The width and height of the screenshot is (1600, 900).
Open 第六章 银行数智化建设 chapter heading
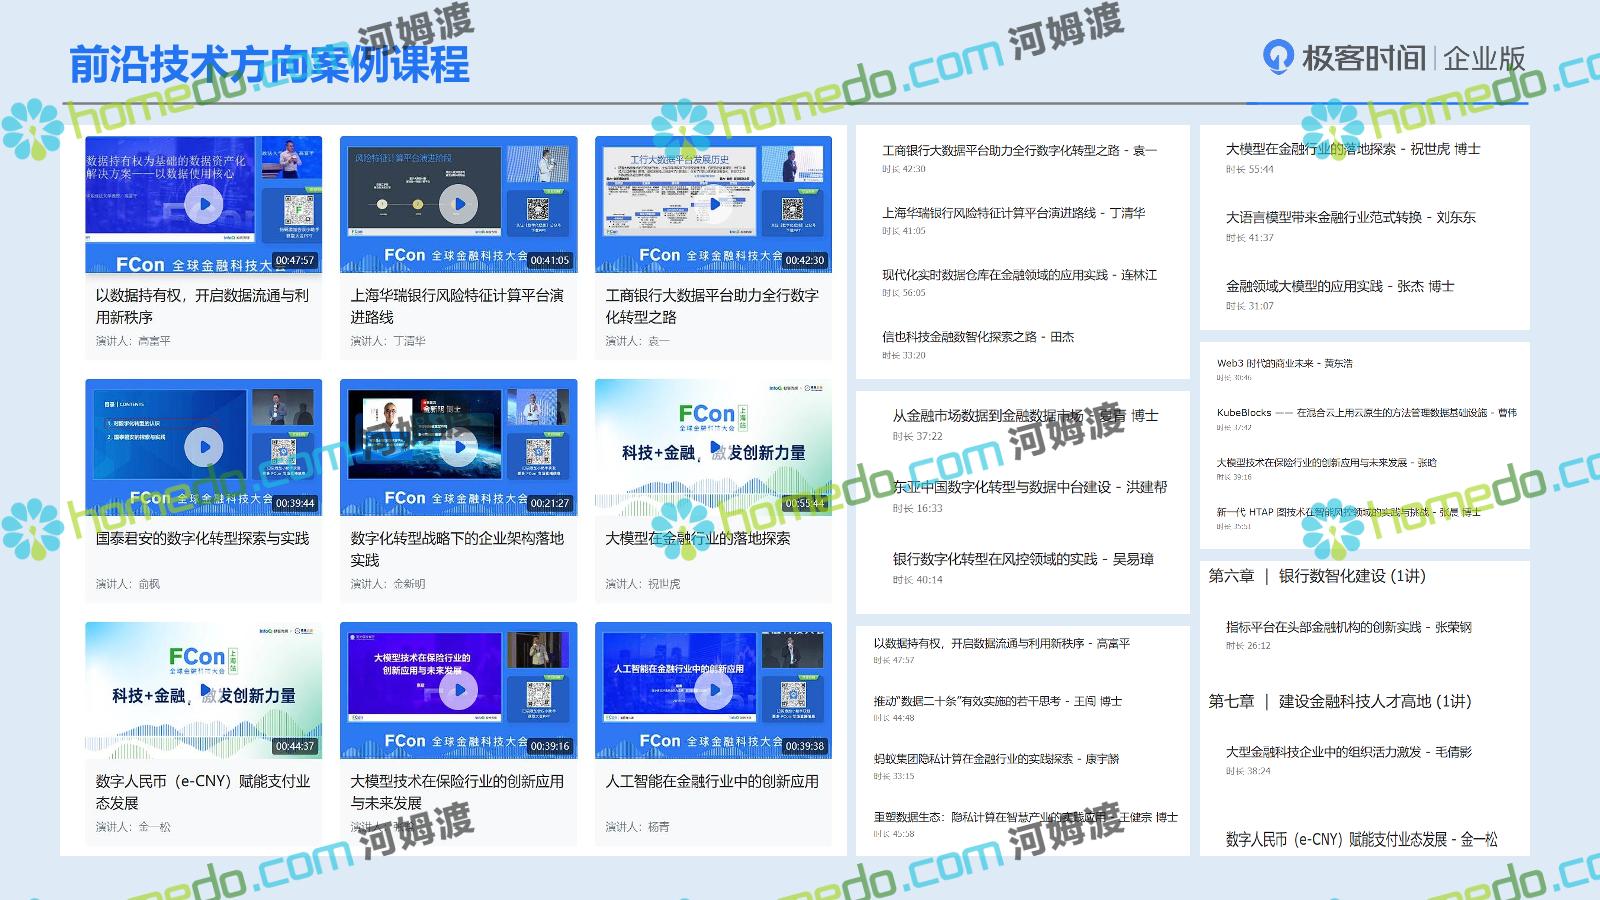click(x=1317, y=576)
